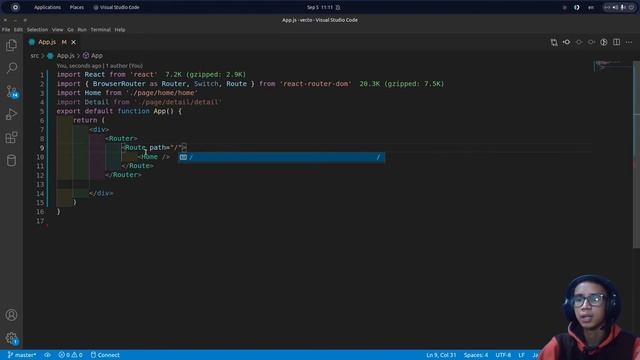Open the Places menu in top panel

[x=77, y=7]
